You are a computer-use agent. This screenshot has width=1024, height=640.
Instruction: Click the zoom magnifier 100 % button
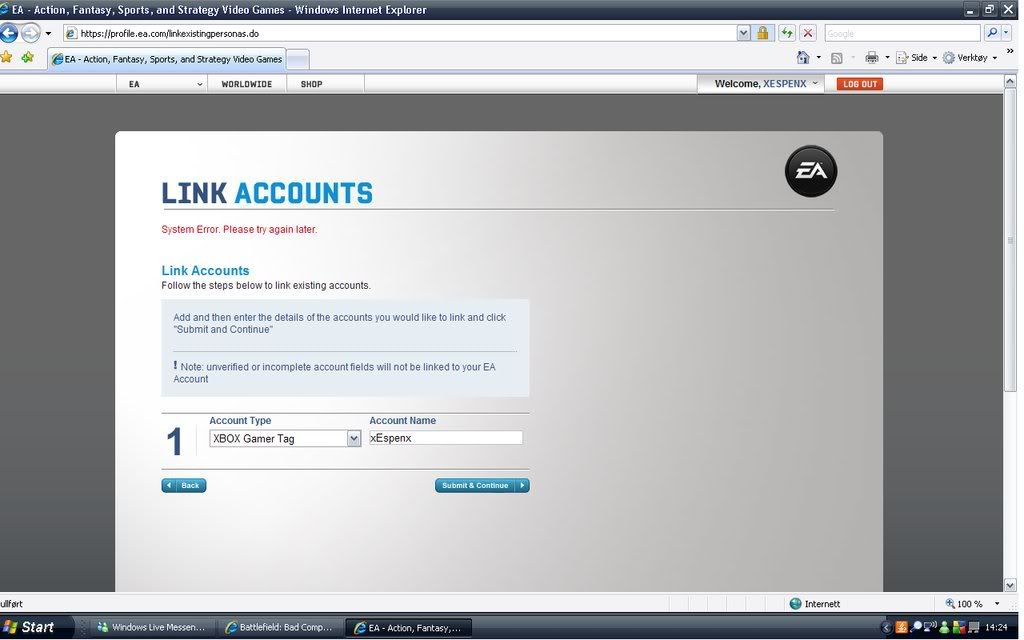coord(963,603)
